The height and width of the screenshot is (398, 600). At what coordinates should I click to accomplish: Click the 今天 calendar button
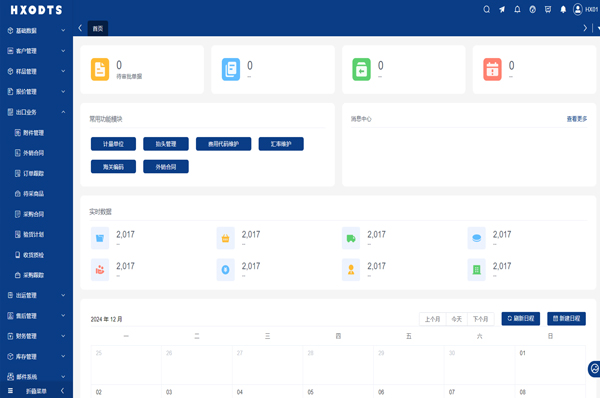coord(457,319)
